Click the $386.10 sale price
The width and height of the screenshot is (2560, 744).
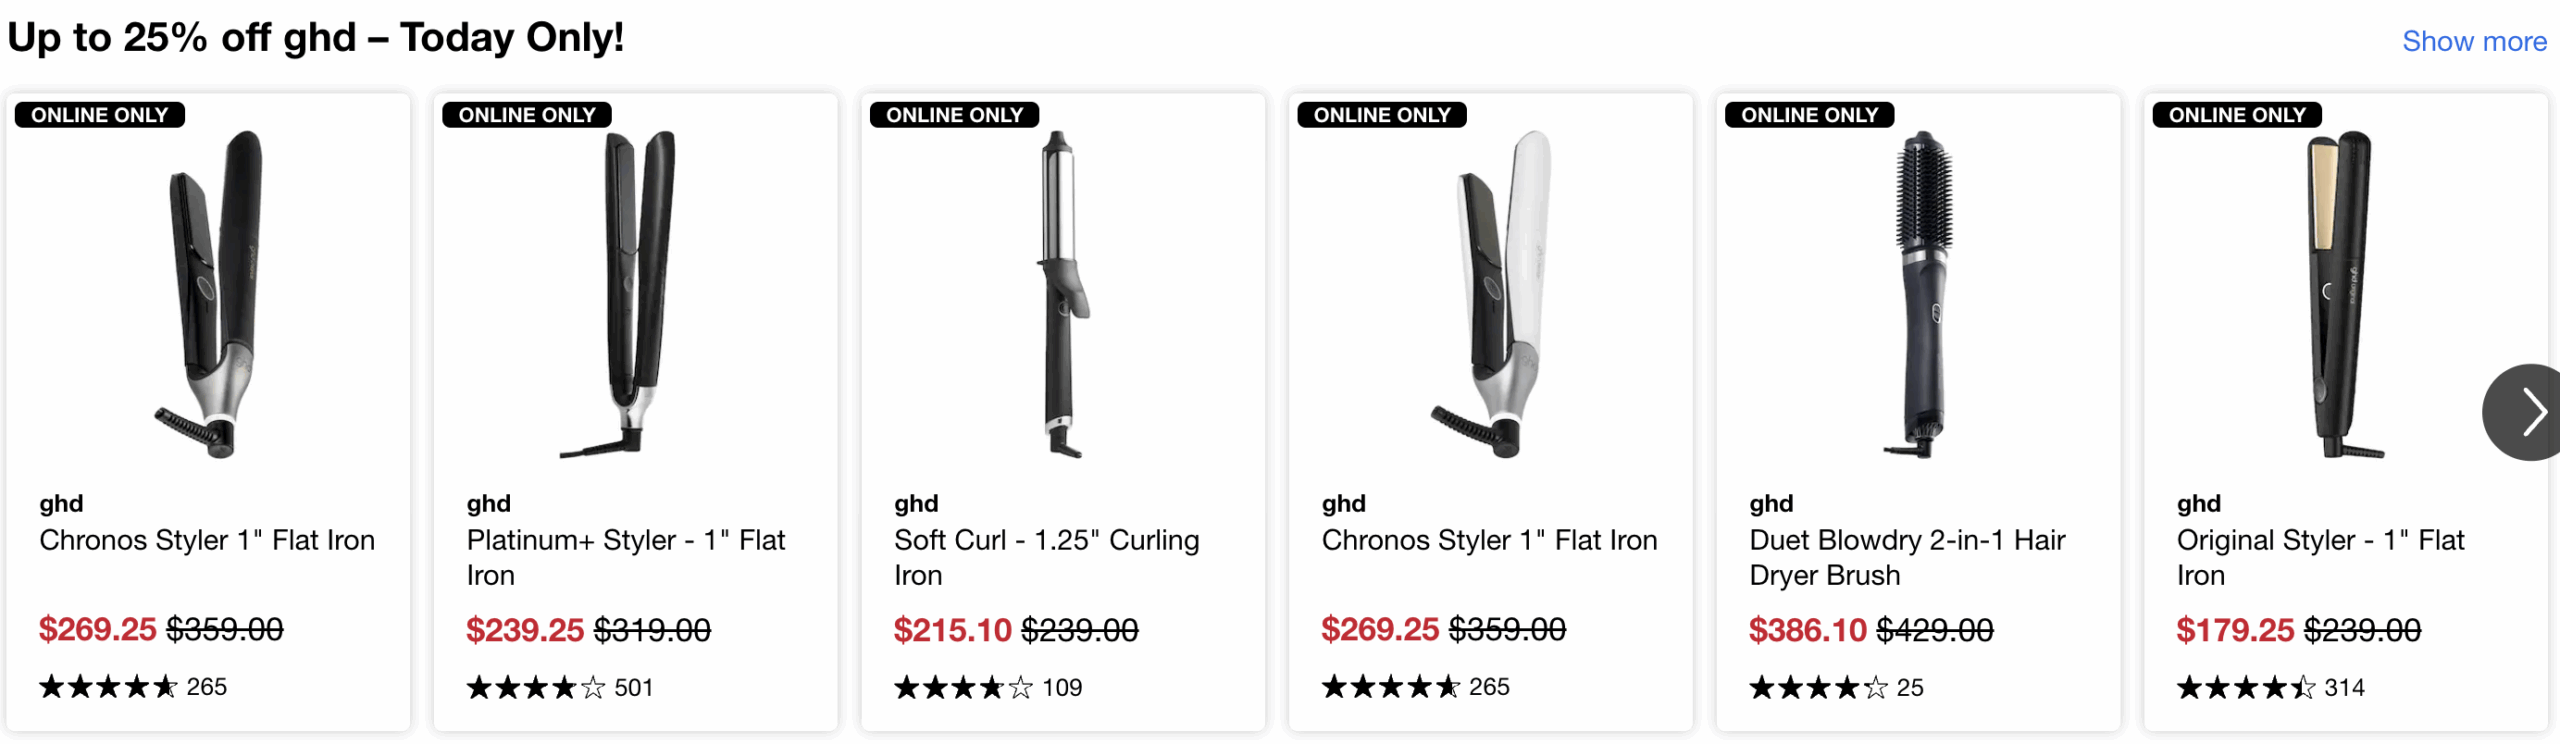coord(1807,630)
